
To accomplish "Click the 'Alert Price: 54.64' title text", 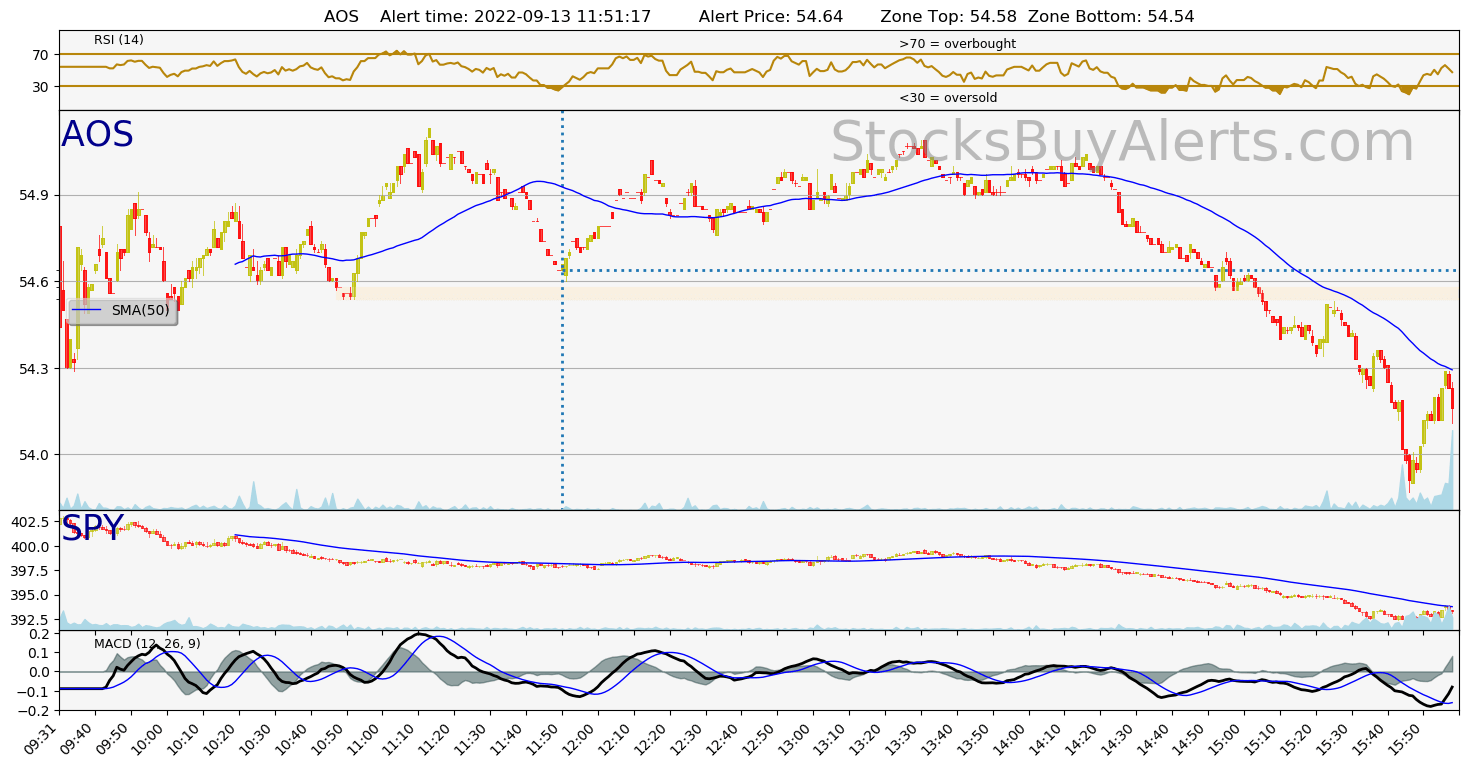I will (x=771, y=16).
